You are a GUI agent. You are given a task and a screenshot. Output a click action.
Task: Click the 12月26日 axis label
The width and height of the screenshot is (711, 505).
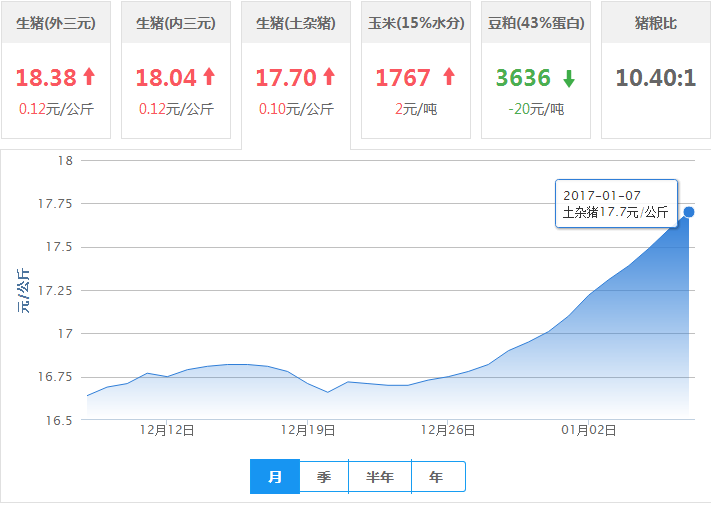(x=448, y=430)
